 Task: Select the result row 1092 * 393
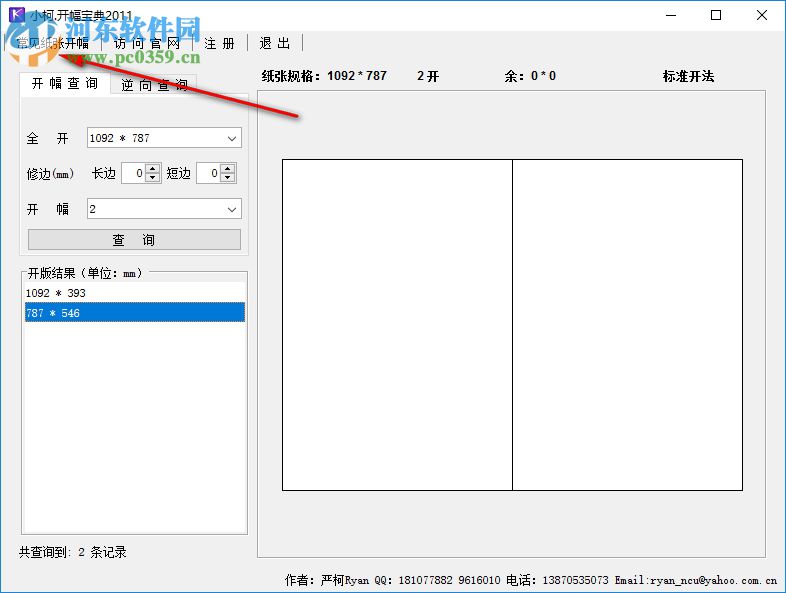click(134, 293)
